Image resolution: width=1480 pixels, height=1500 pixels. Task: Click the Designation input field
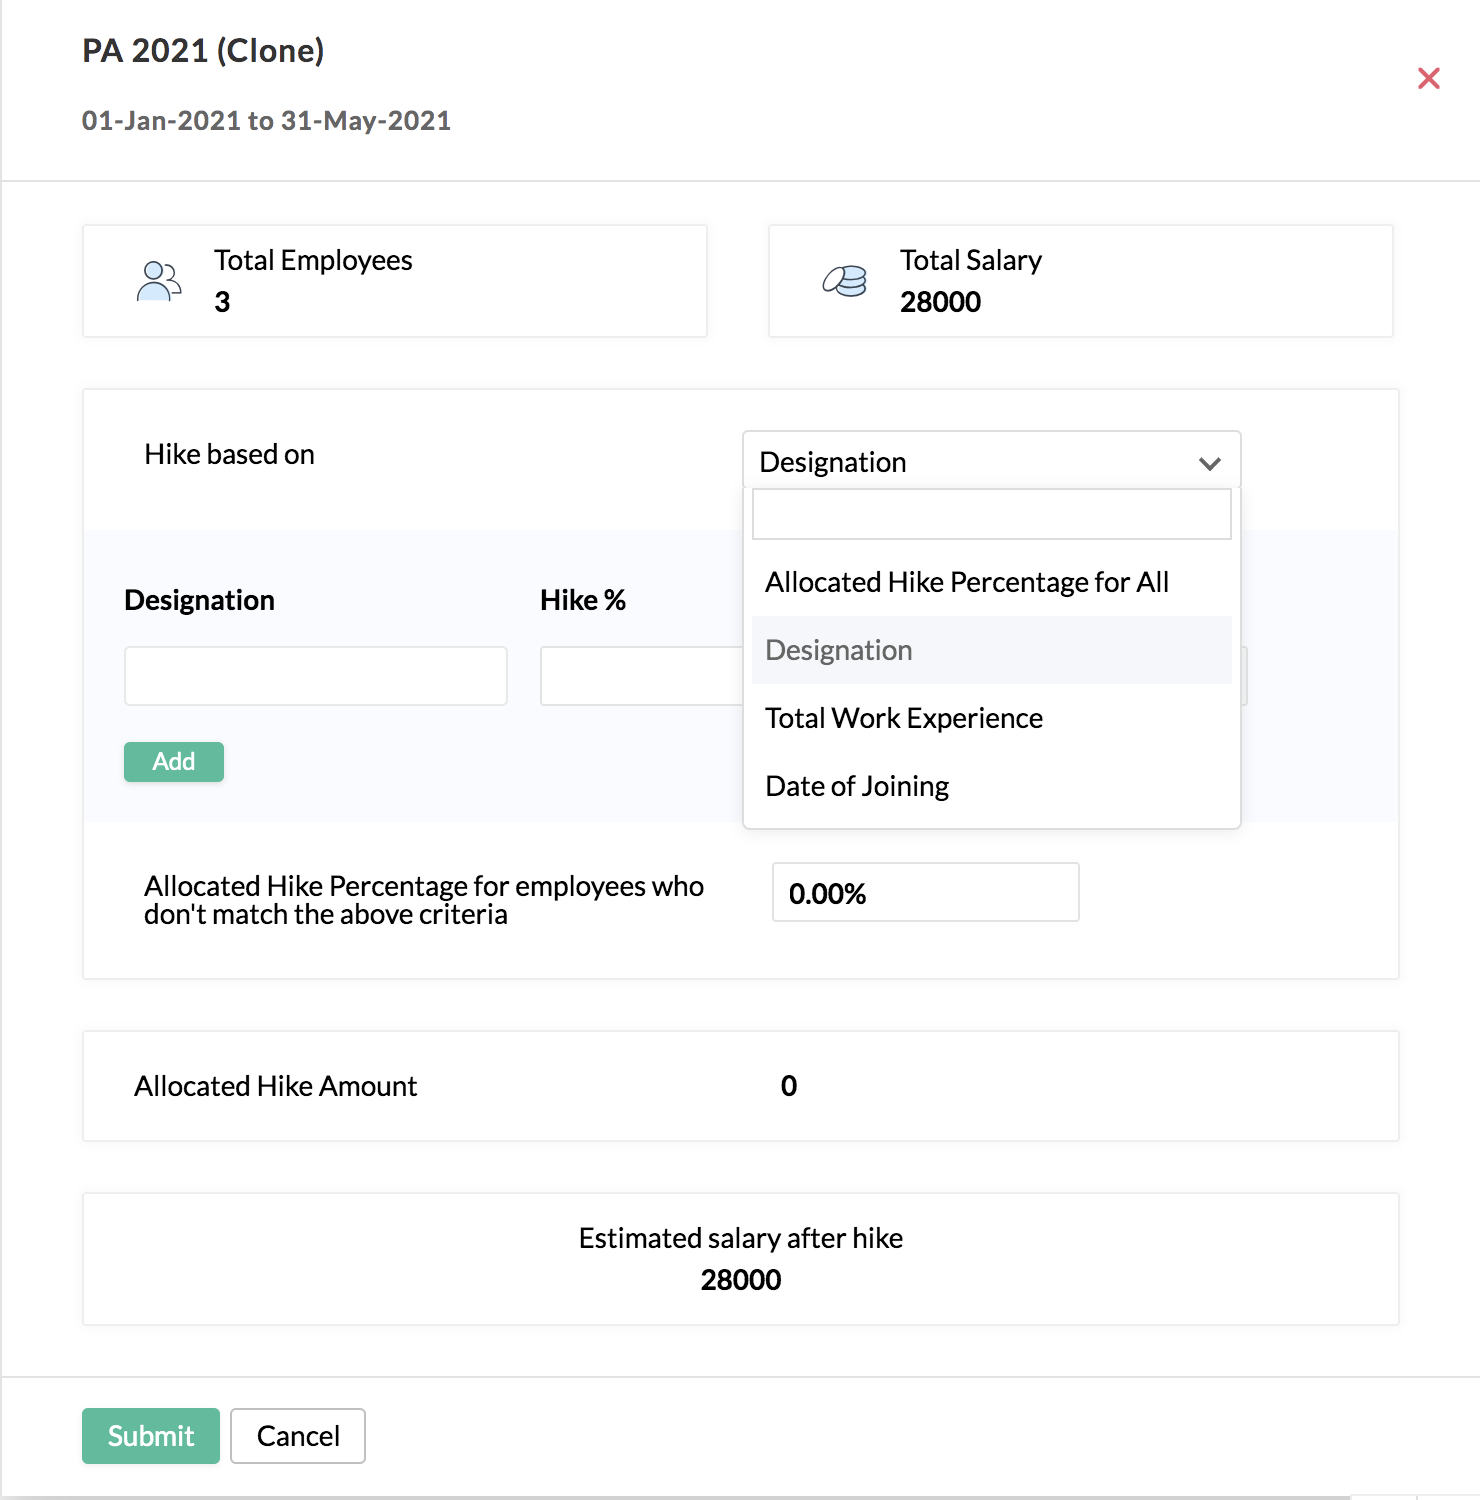point(315,676)
